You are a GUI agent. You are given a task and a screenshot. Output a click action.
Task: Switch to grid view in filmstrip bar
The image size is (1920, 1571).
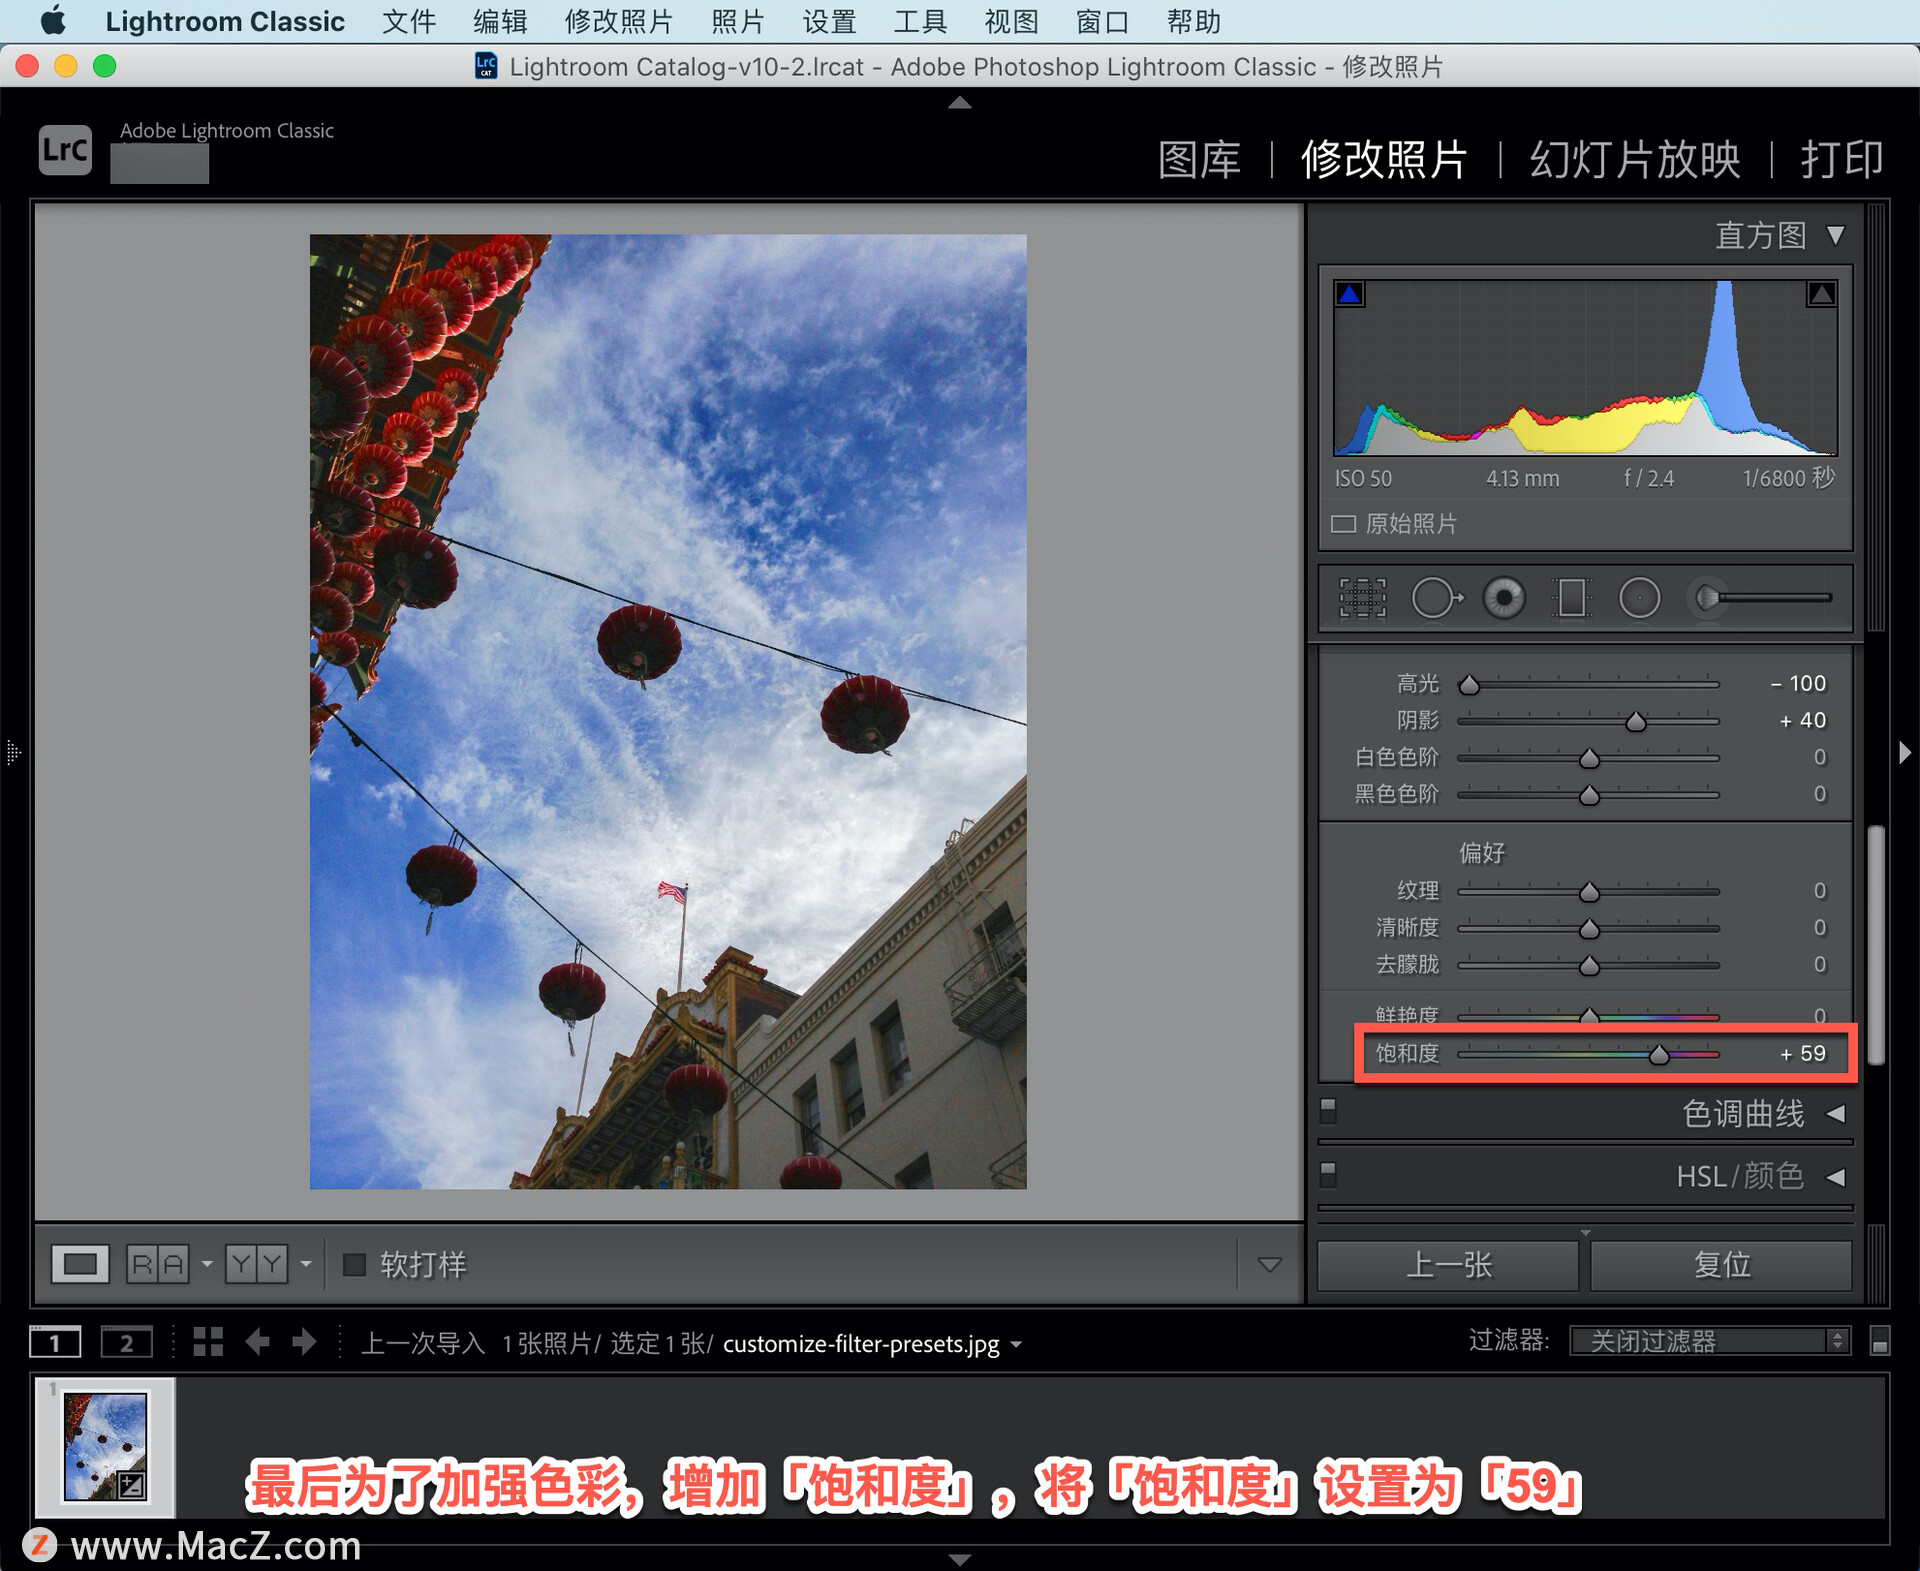click(207, 1342)
